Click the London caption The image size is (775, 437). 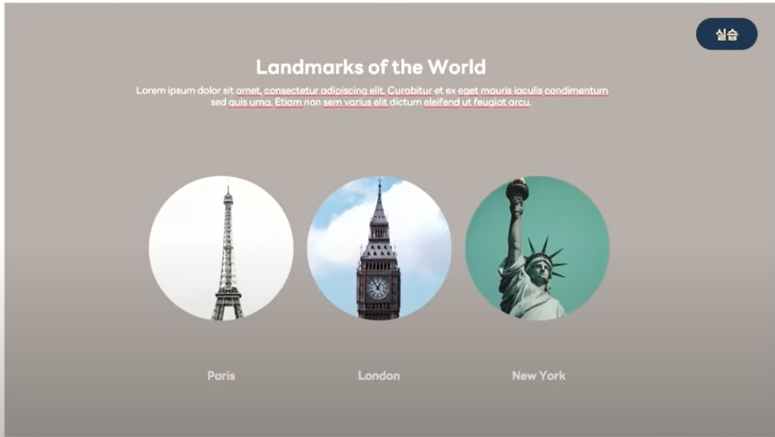[379, 376]
